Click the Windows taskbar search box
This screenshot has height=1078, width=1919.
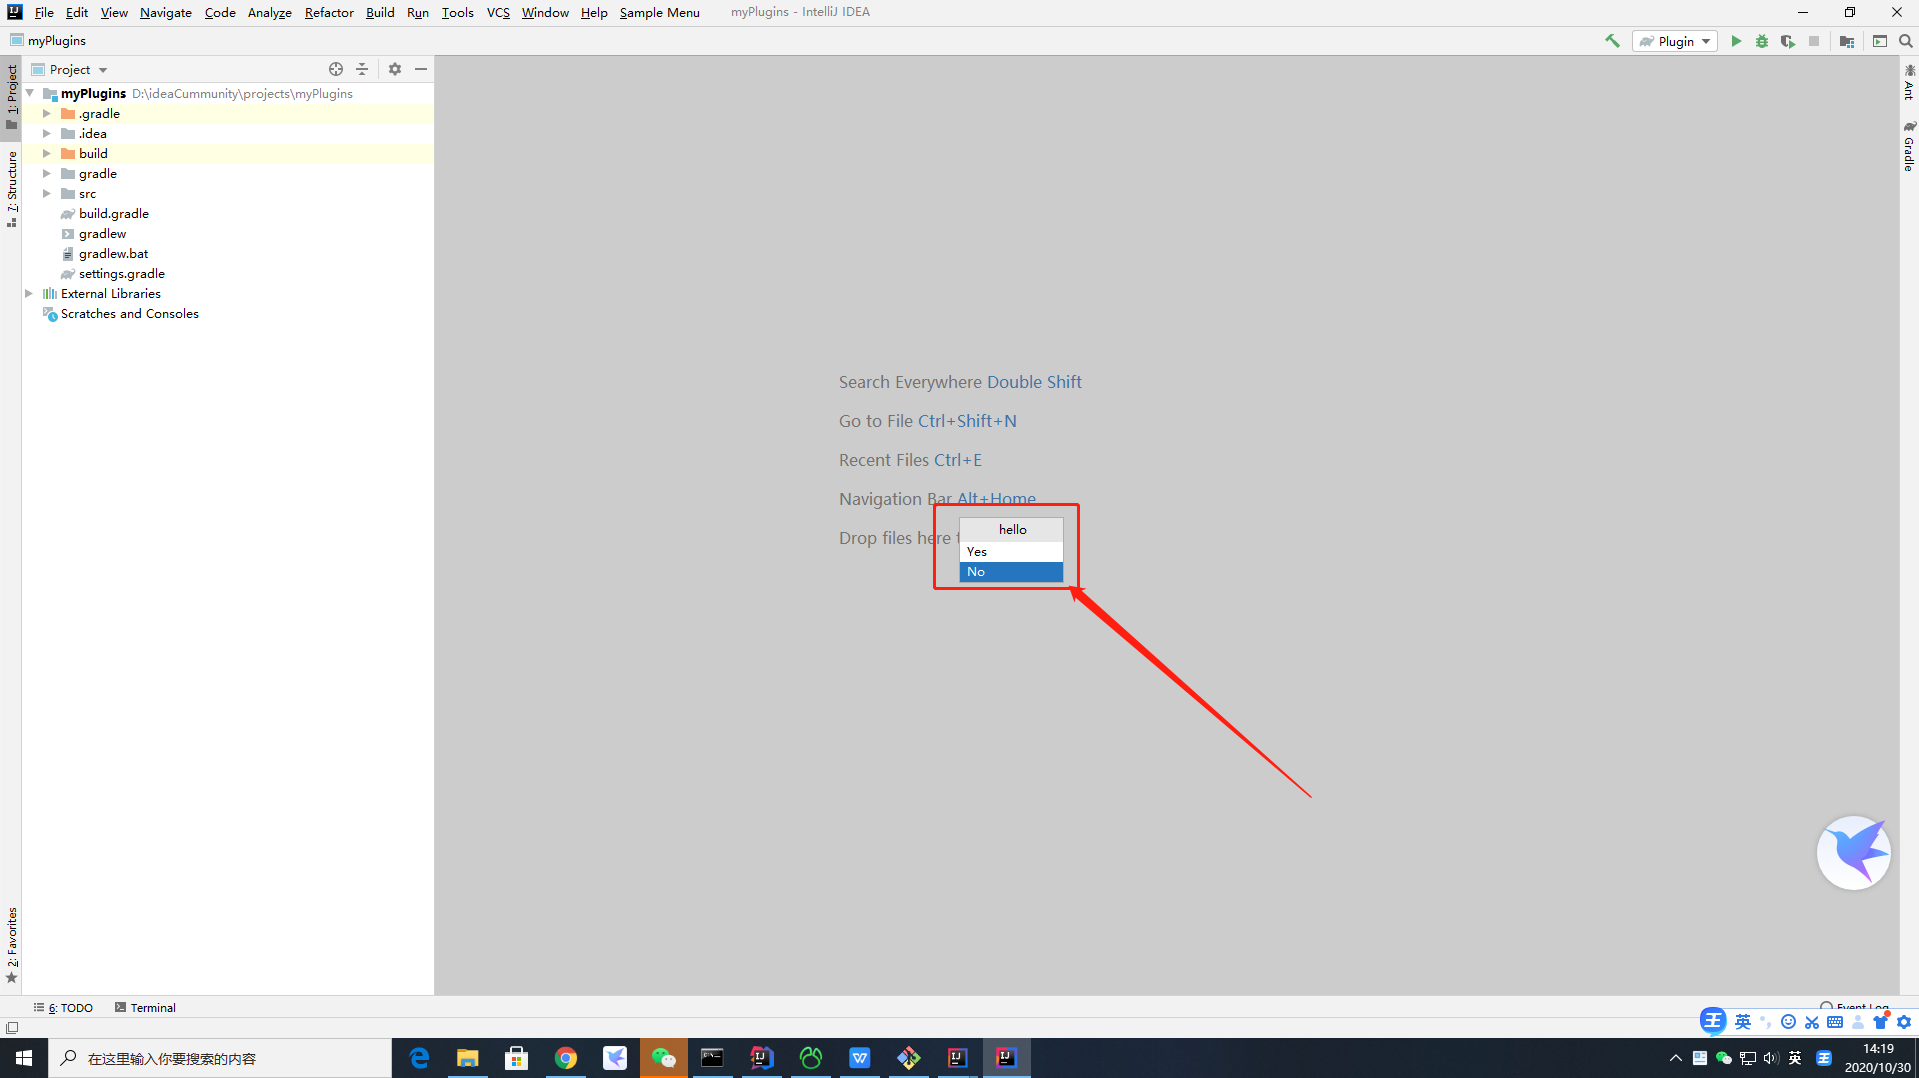coord(220,1058)
